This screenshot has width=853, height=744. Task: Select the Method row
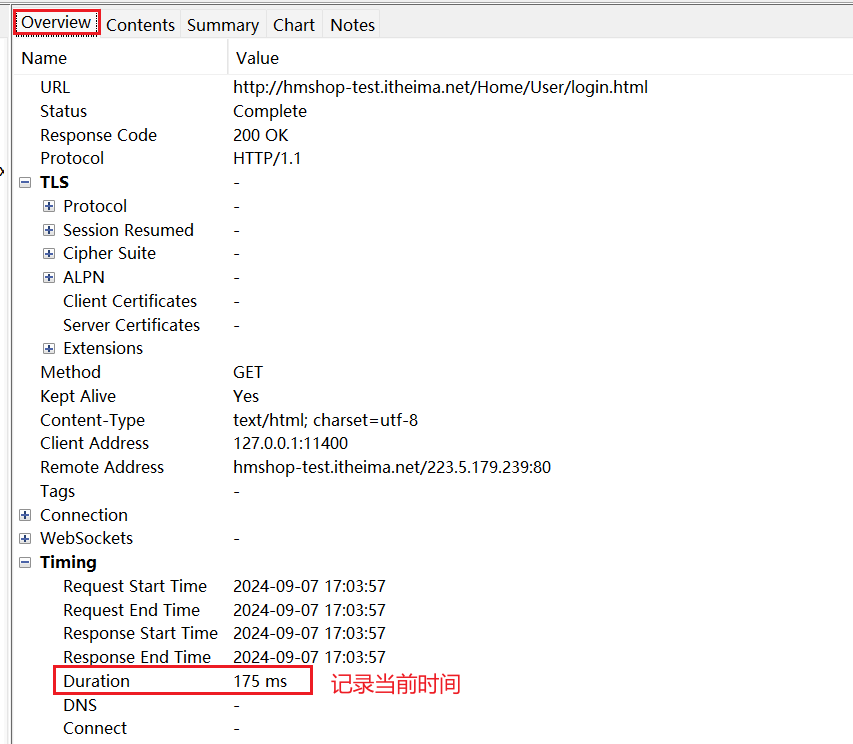pyautogui.click(x=71, y=373)
